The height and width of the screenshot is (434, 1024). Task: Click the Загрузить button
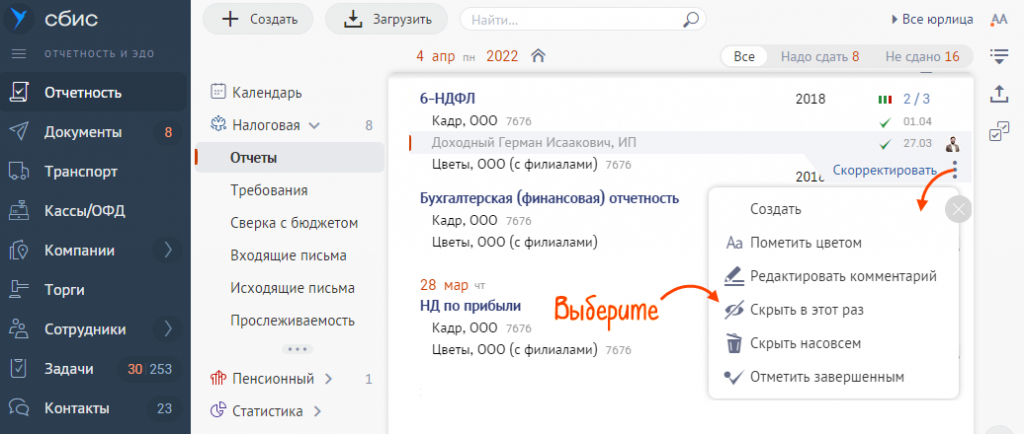tap(387, 19)
